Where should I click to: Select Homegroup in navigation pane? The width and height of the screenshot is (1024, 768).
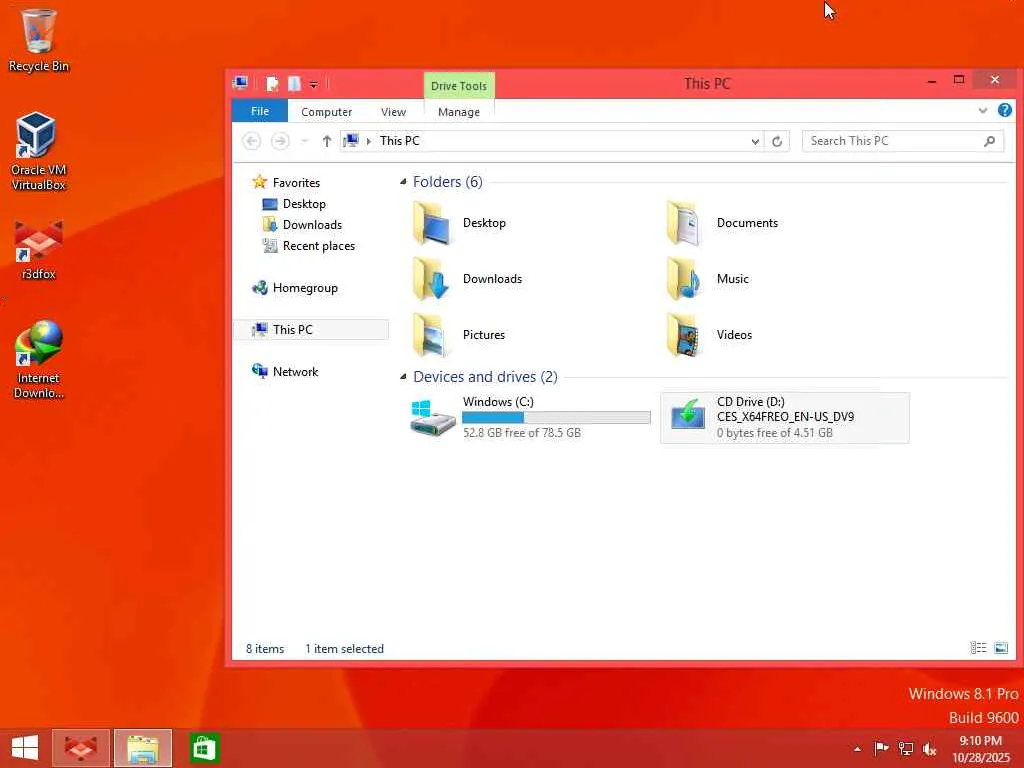pos(295,287)
